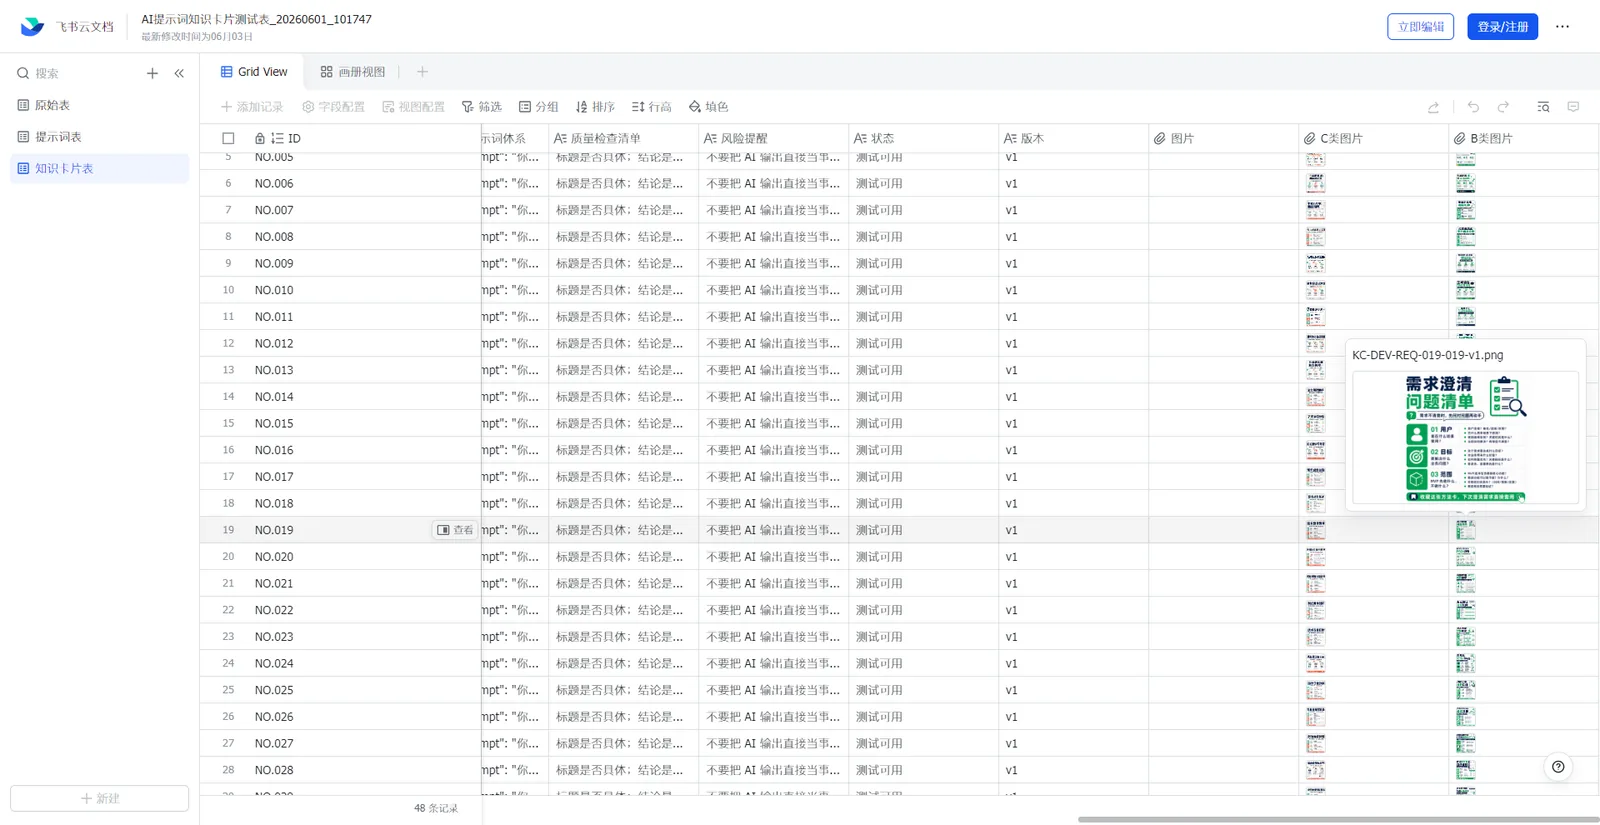Open the 行高 row height option
Viewport: 1600px width, 825px height.
[652, 107]
